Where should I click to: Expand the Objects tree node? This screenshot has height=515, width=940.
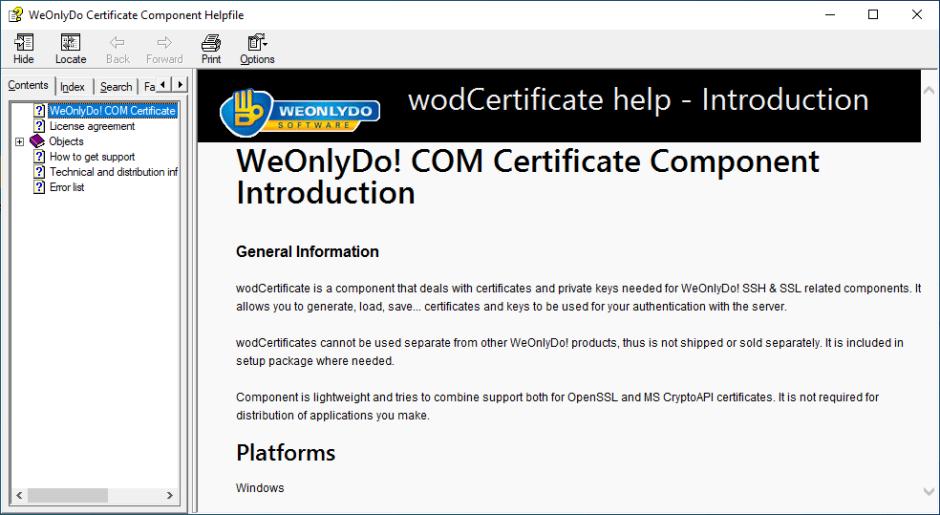pos(19,141)
